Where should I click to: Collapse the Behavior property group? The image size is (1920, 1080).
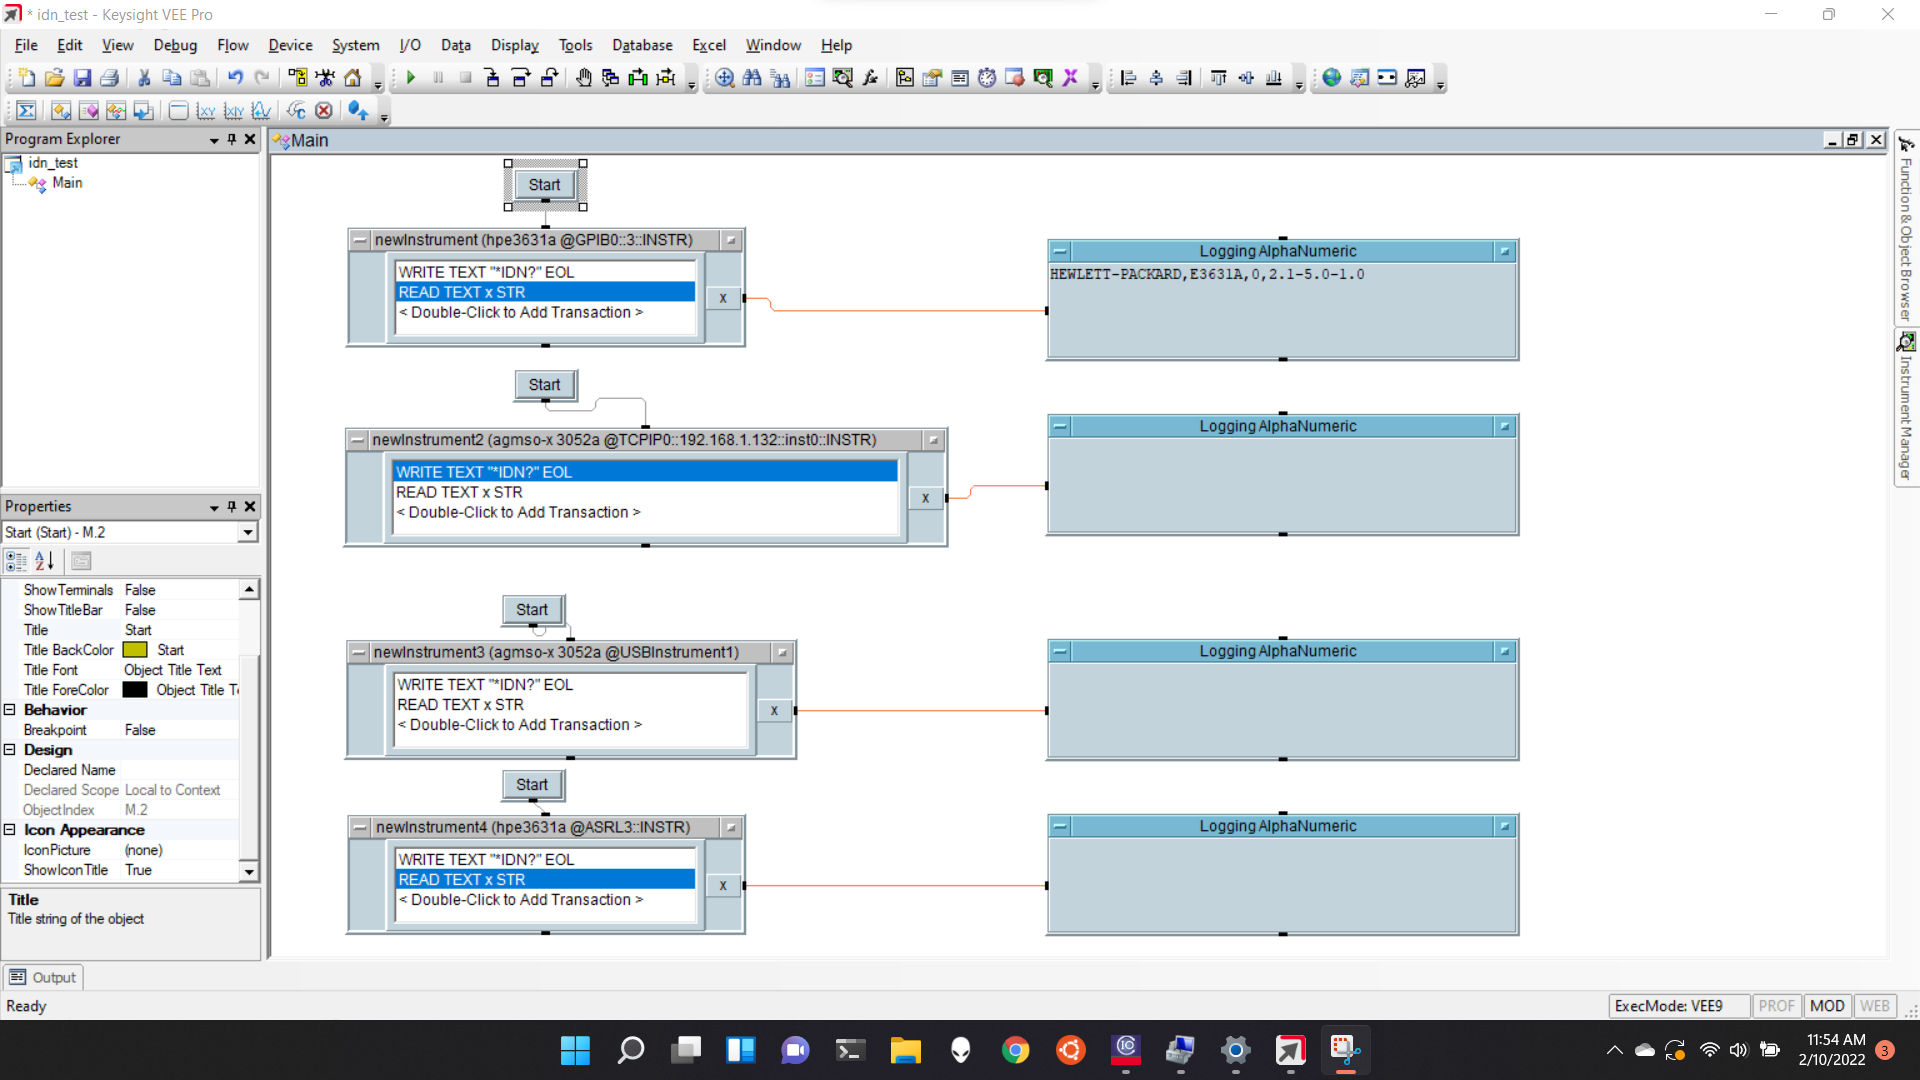coord(10,710)
